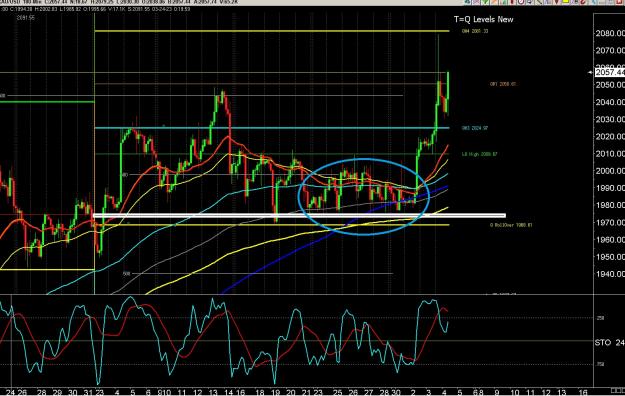Screen dimensions: 625x396
Task: Click the 1960.00 price axis label
Action: pos(610,240)
